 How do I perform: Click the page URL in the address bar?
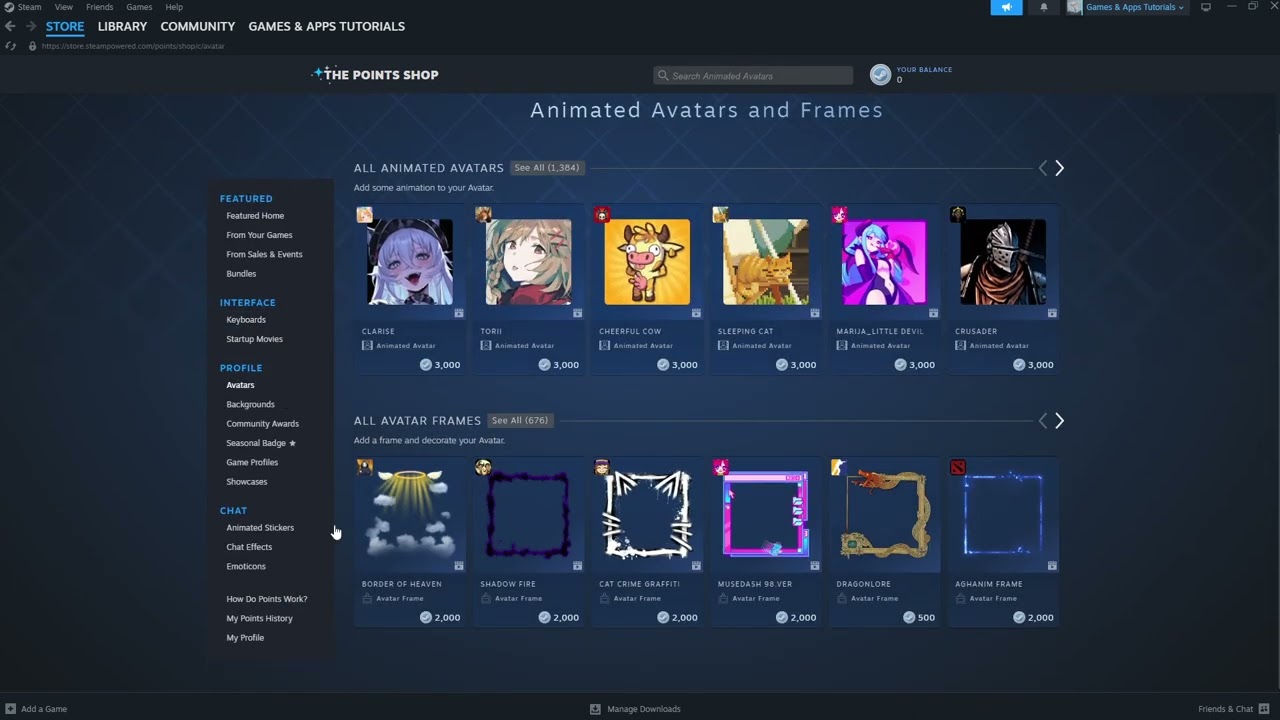coord(133,46)
